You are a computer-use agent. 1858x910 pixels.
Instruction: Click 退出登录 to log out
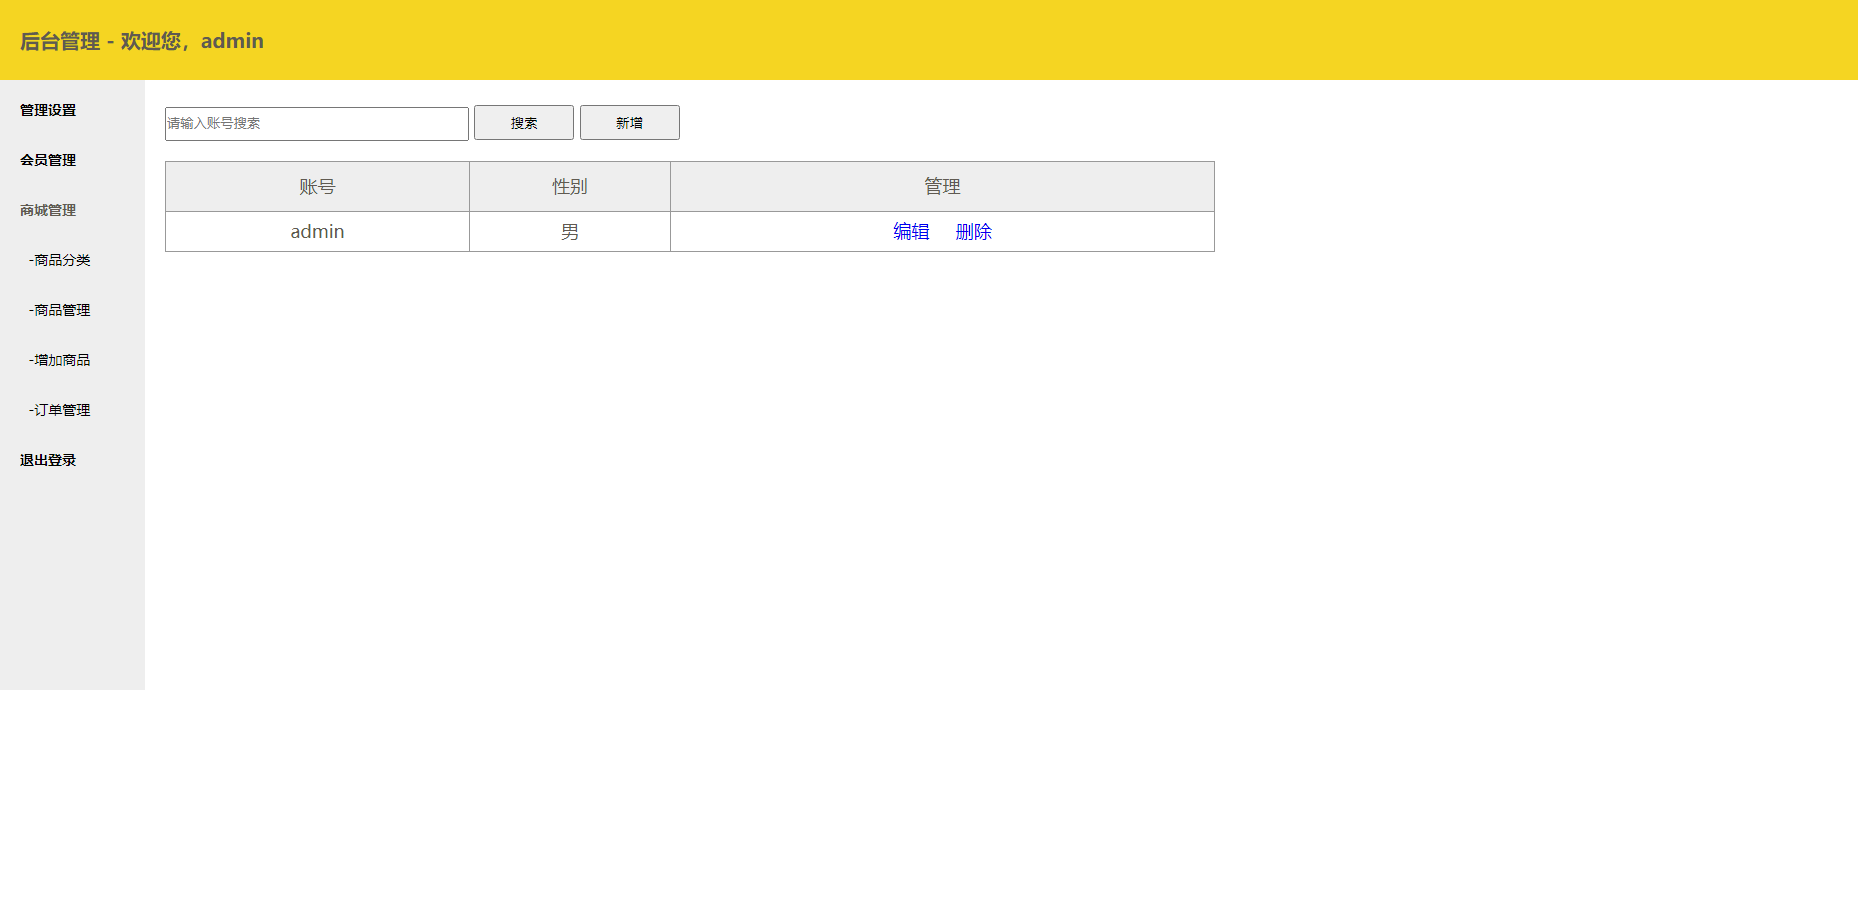pos(48,460)
